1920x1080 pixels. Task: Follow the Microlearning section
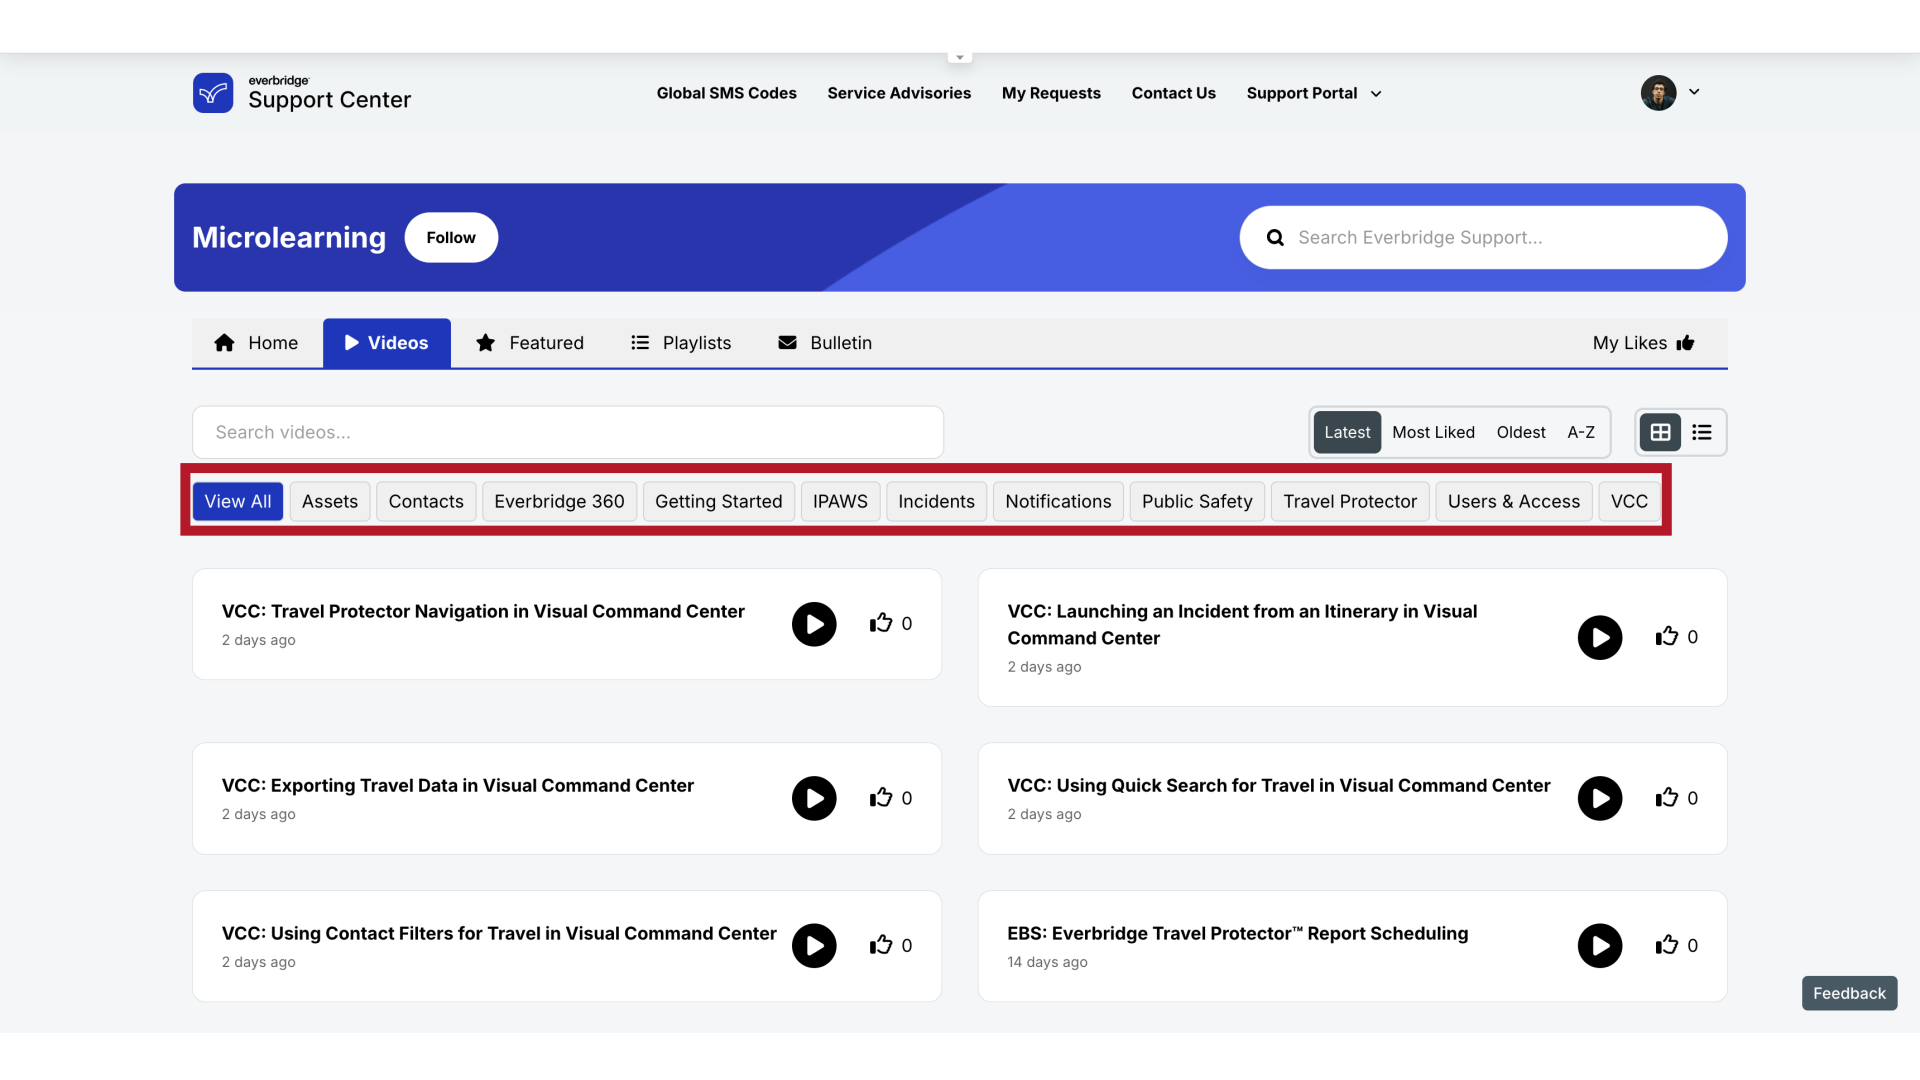click(451, 237)
